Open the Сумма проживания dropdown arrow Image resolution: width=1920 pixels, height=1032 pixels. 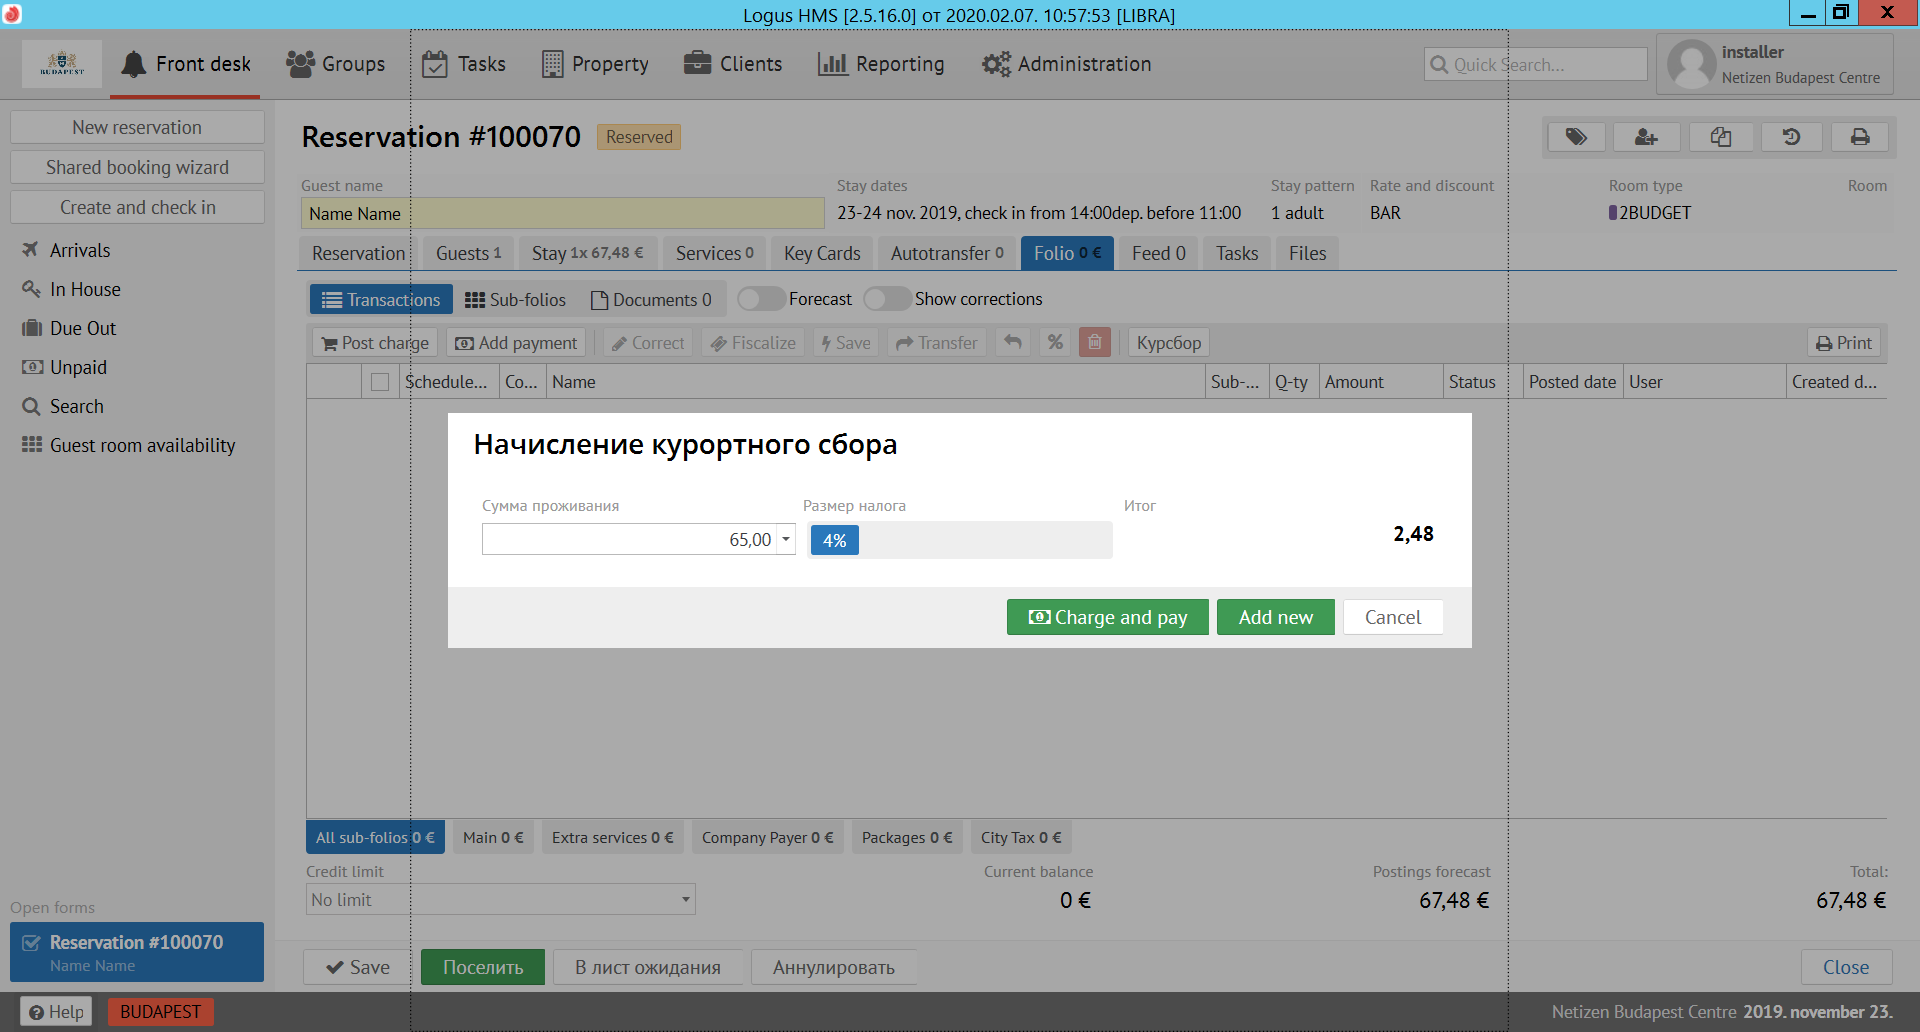(786, 539)
